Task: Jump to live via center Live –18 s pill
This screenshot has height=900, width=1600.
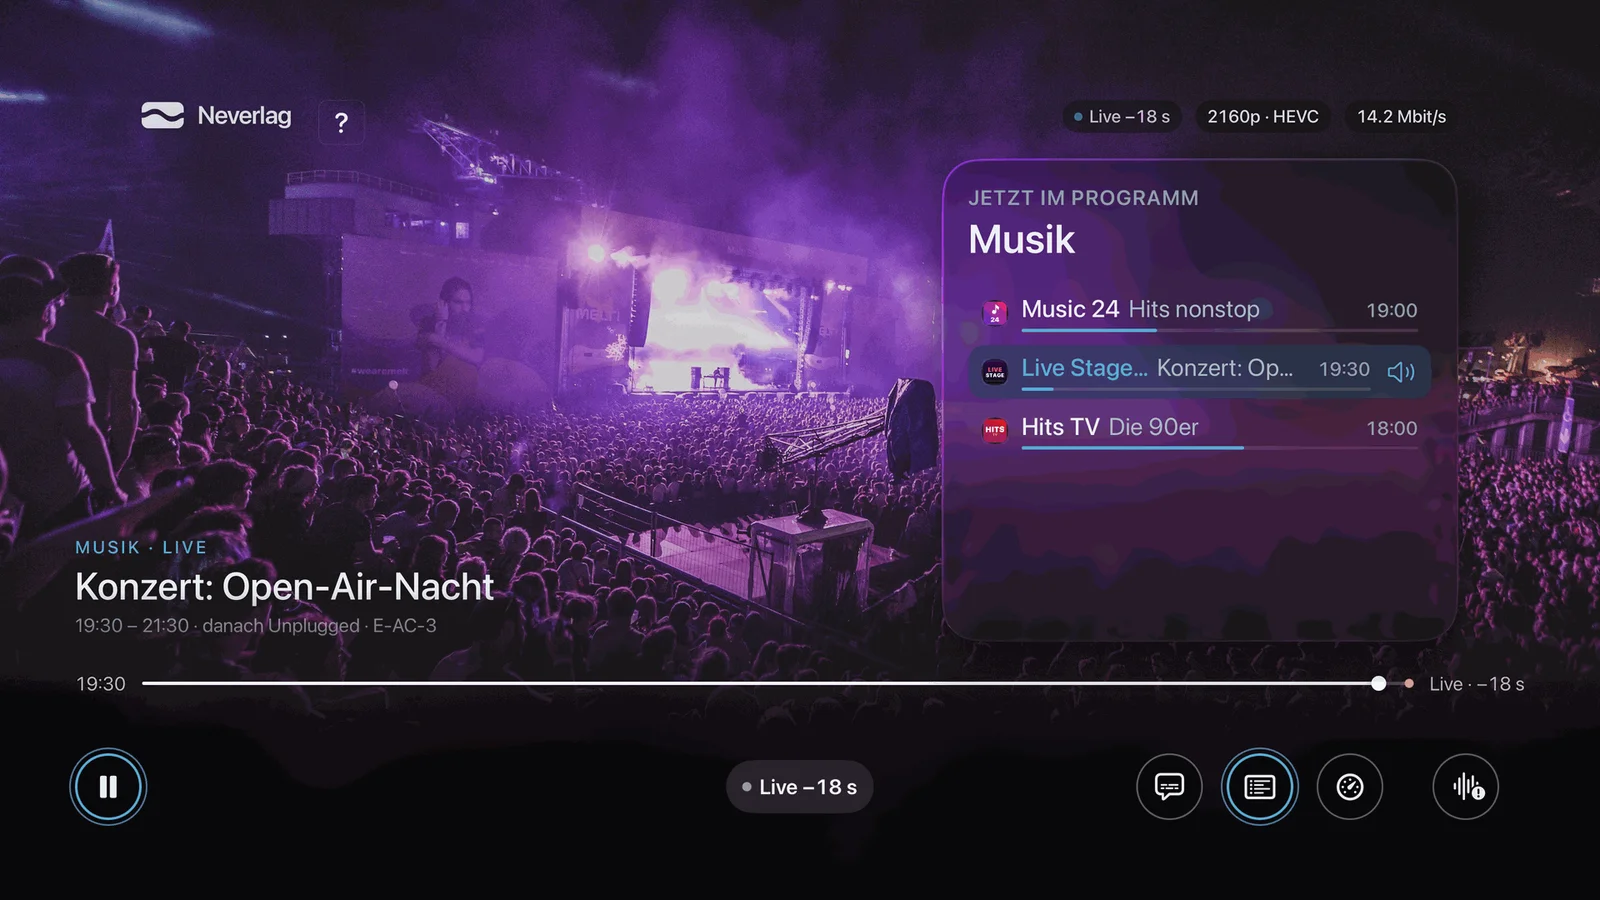Action: click(799, 787)
